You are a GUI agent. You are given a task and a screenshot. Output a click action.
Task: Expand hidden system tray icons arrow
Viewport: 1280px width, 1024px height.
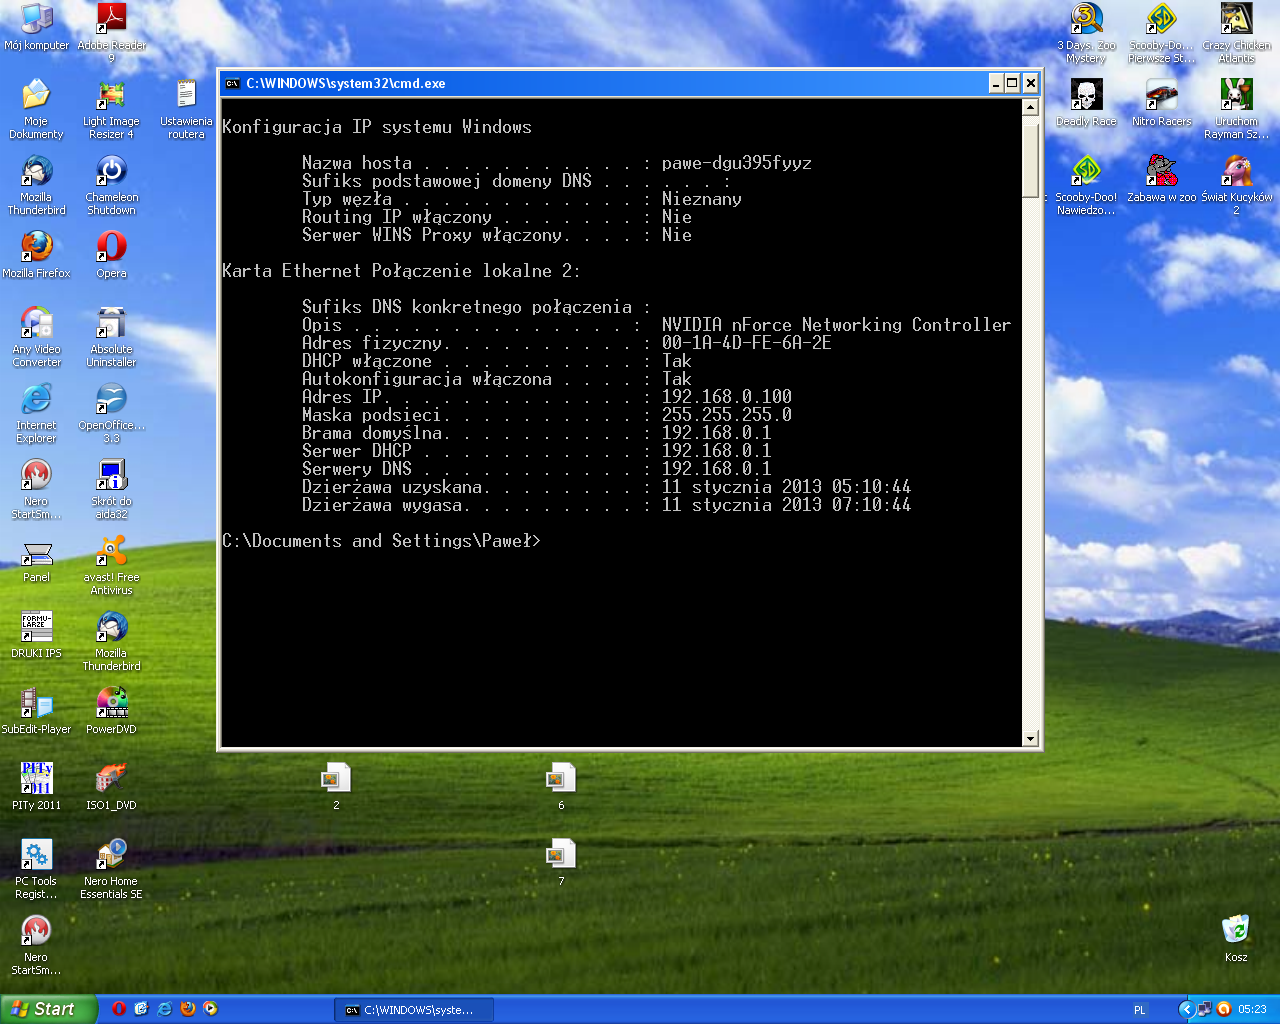[x=1186, y=1009]
